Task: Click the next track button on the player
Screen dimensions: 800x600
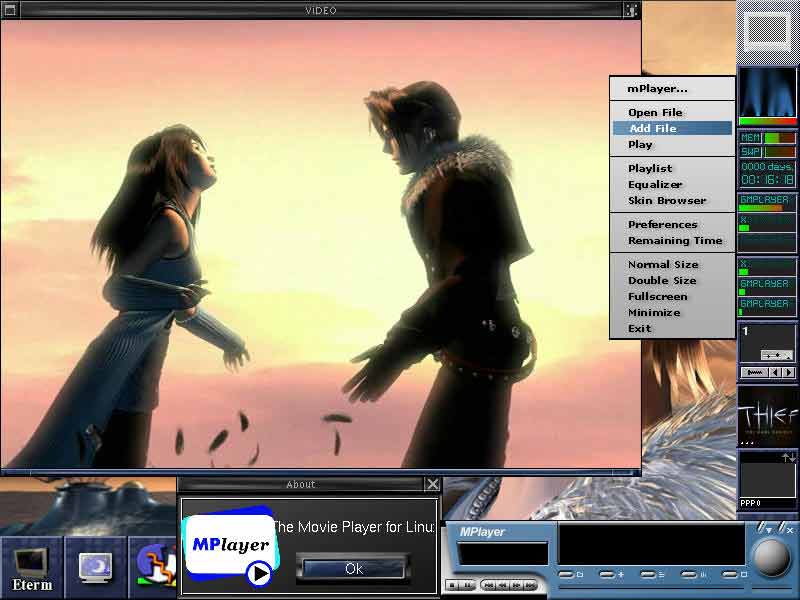Action: point(527,583)
